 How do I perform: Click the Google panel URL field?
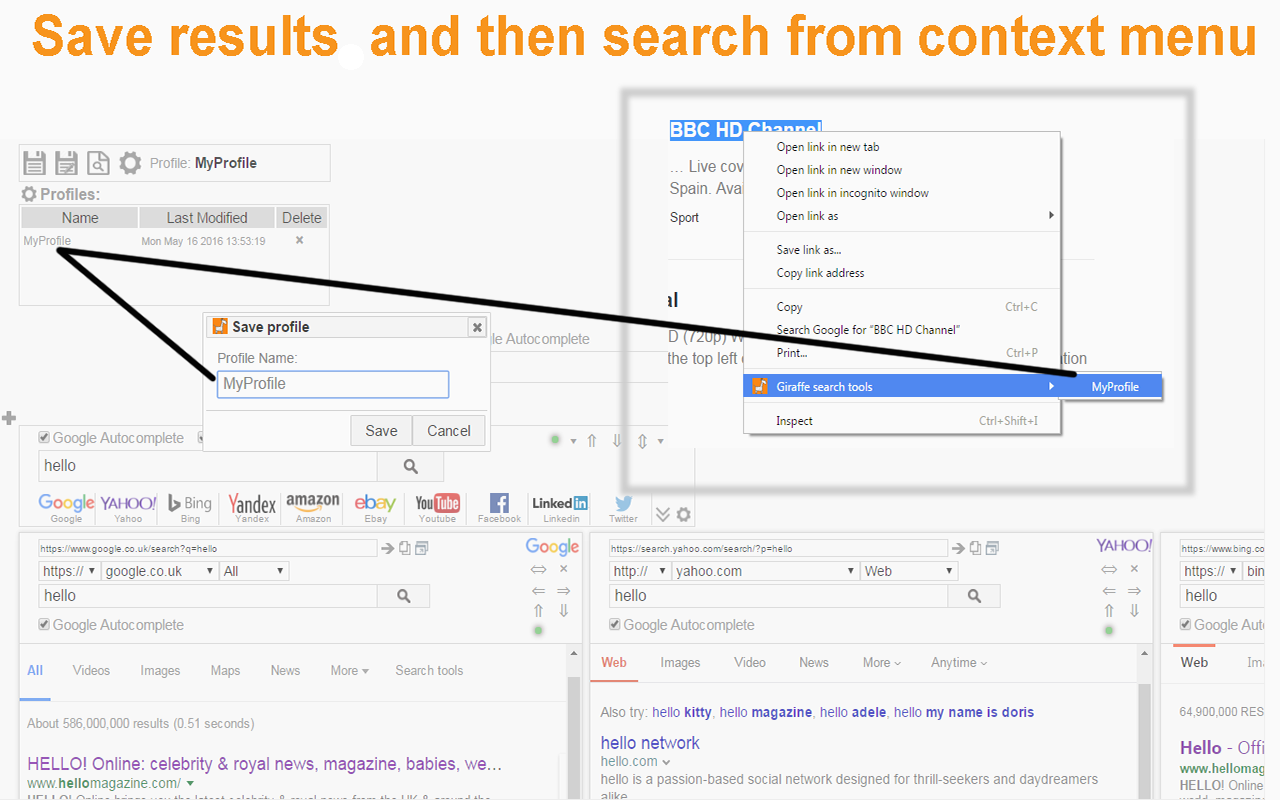click(207, 549)
